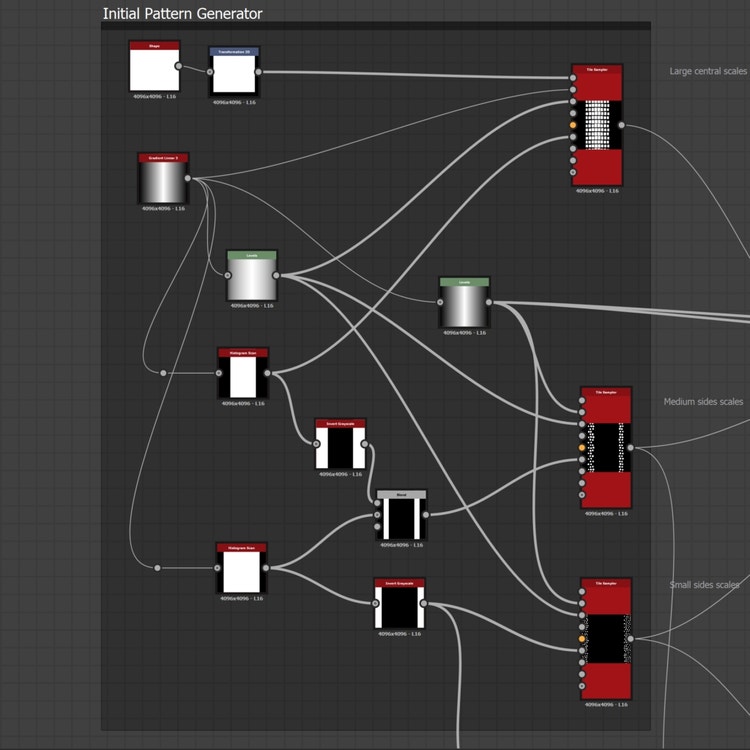Click input of thin-bordered Invert Grayscale node
This screenshot has width=750, height=750.
[x=375, y=604]
